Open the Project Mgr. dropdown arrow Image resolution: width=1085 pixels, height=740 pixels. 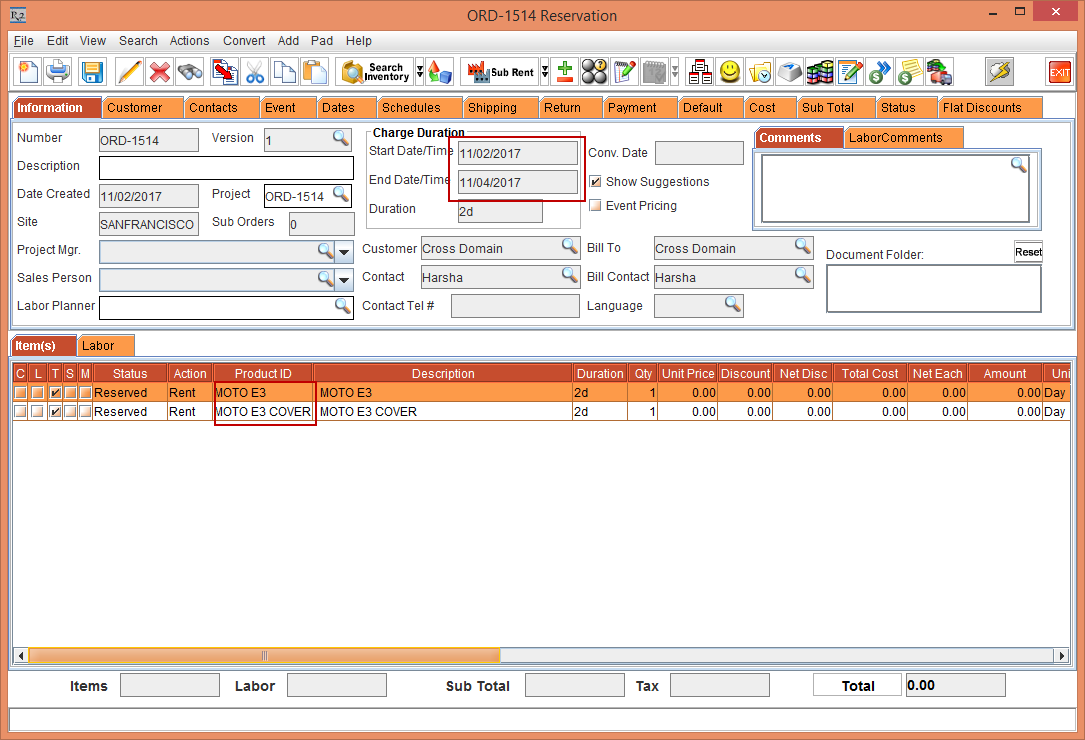click(344, 251)
